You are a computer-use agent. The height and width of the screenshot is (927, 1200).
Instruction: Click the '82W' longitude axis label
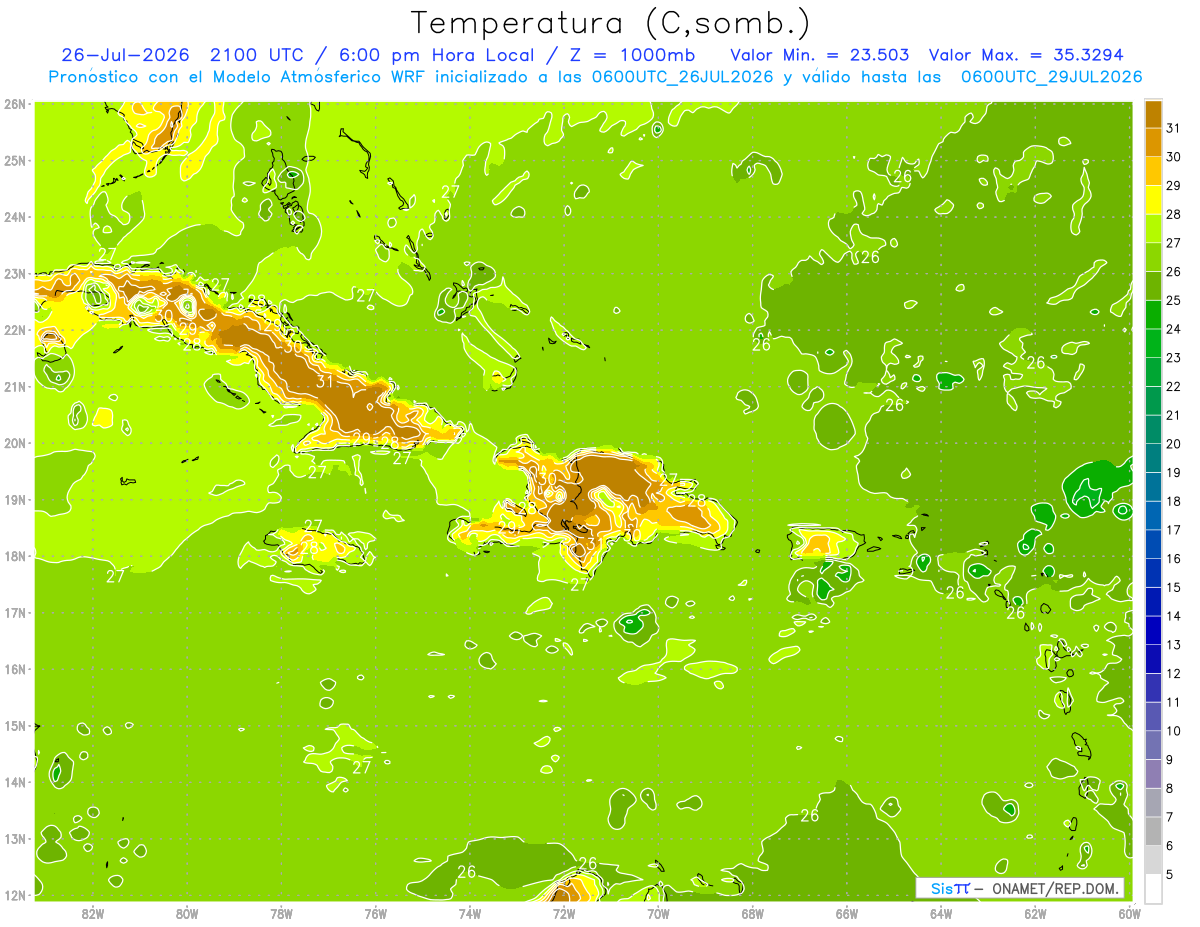click(x=93, y=914)
